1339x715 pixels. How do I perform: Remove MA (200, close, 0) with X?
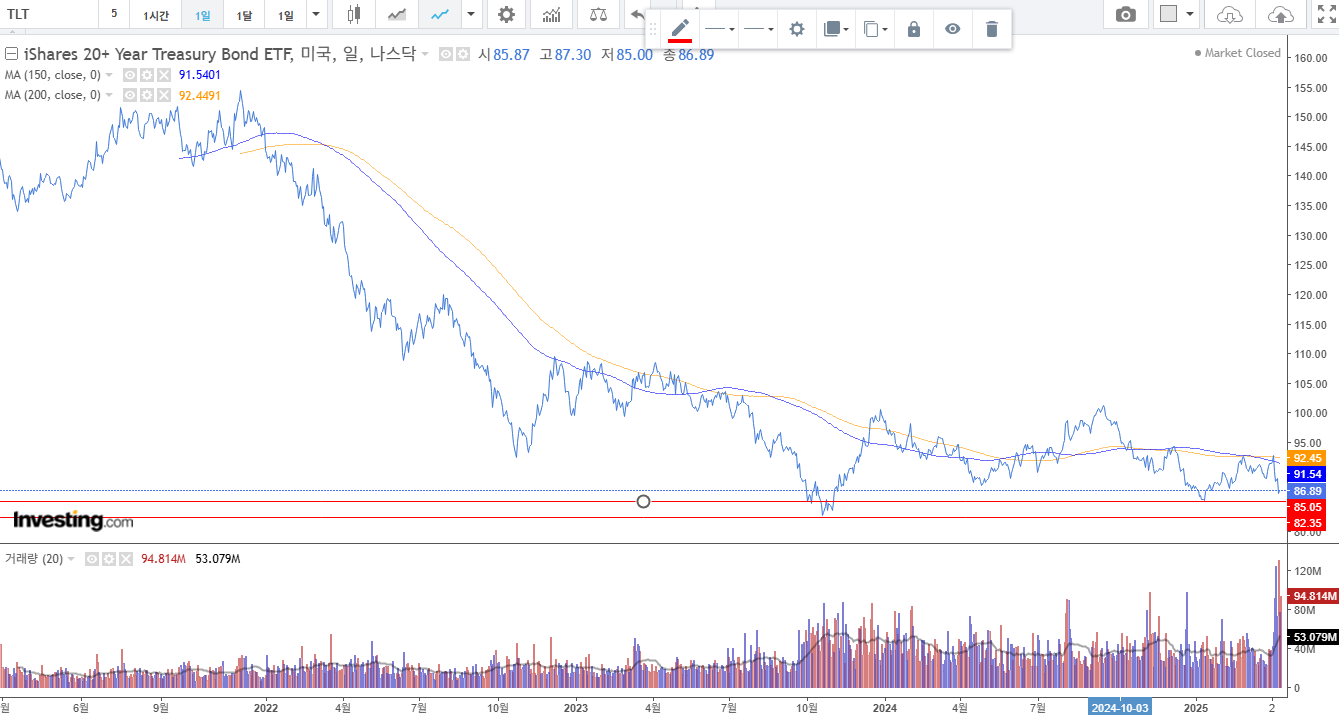point(163,95)
